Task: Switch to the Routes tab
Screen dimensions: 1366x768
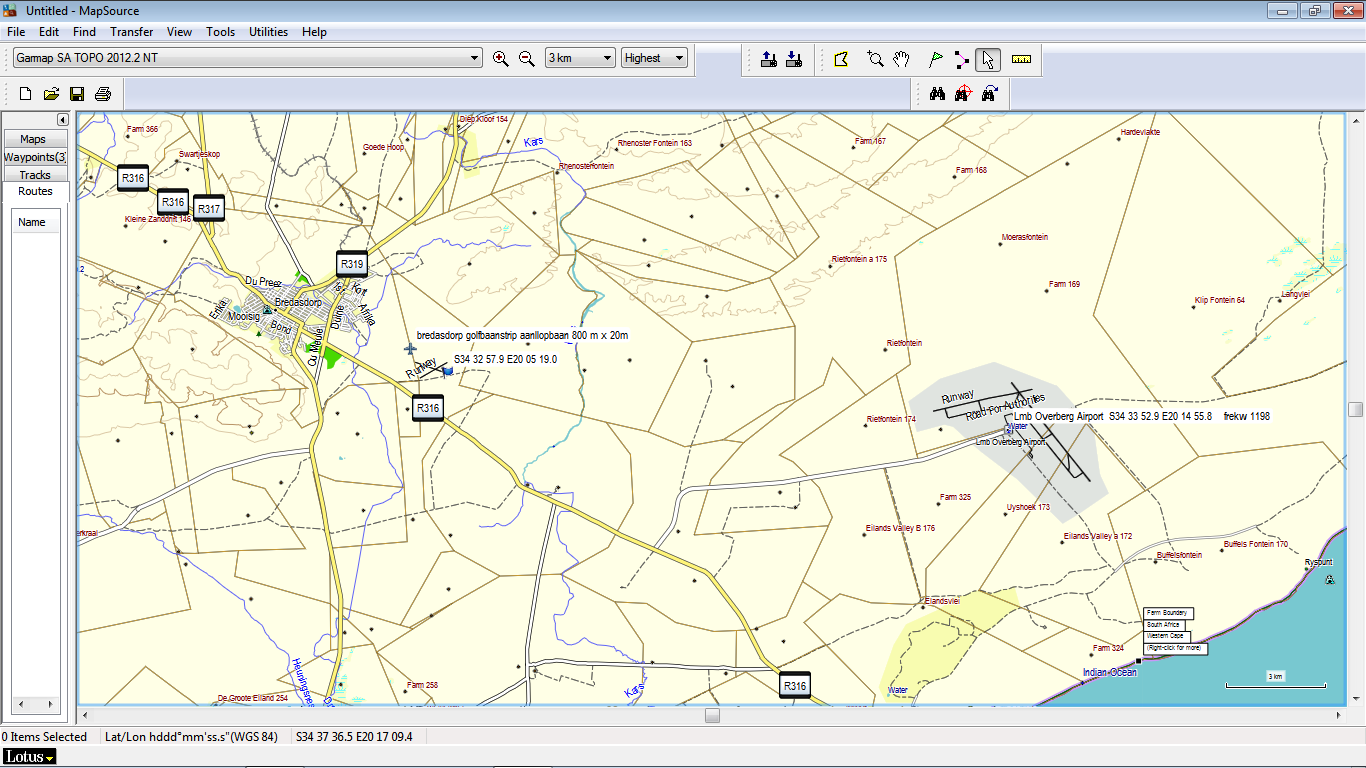Action: pyautogui.click(x=35, y=191)
